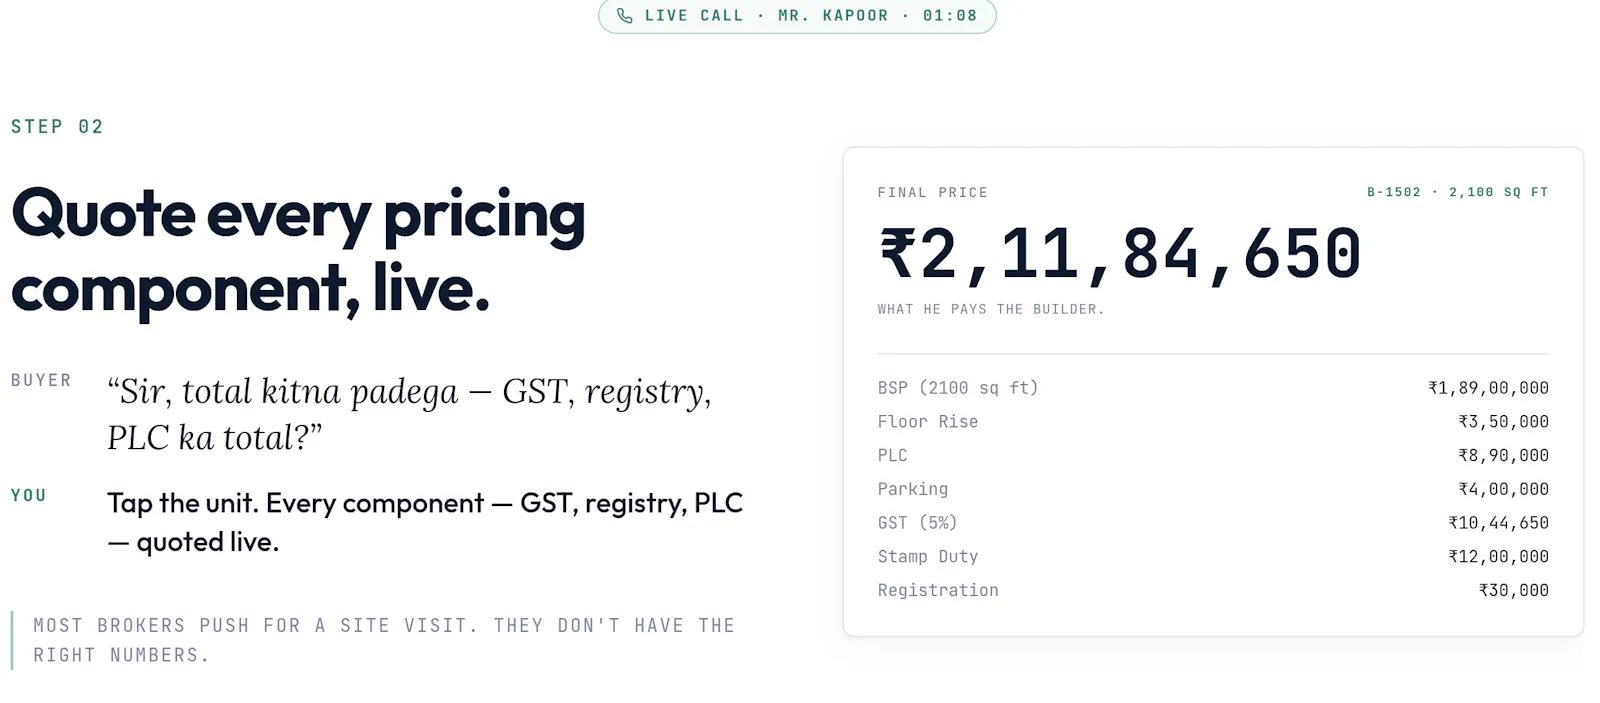1600x703 pixels.
Task: Select the PLC ₹8,90,000 row
Action: coord(1213,455)
